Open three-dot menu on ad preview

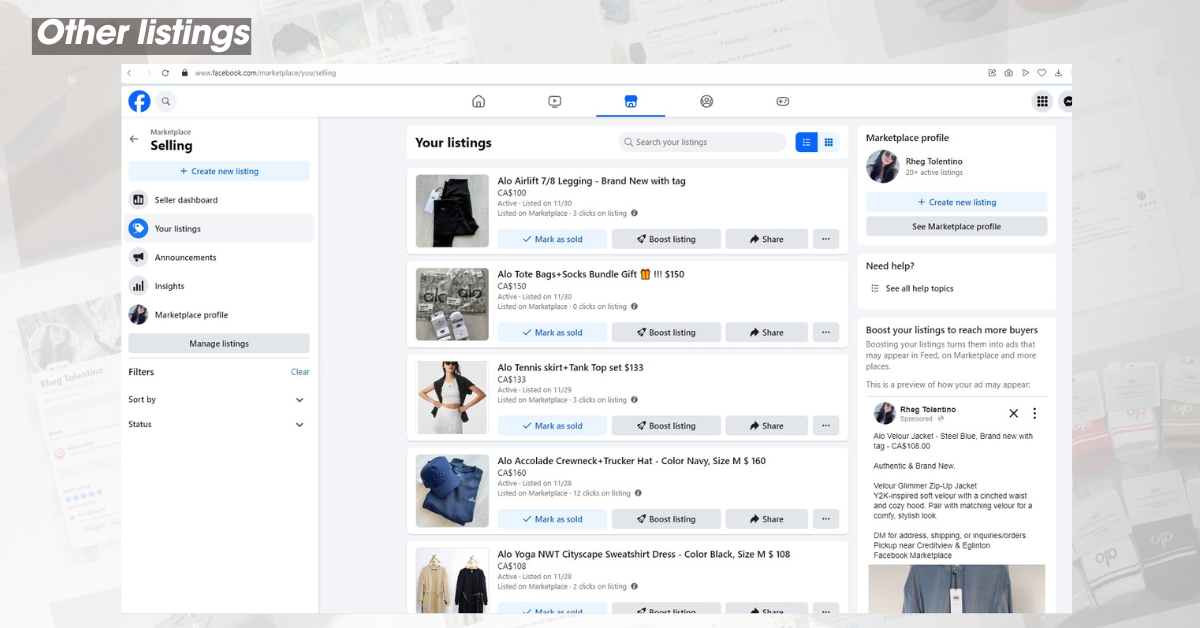click(x=1034, y=413)
